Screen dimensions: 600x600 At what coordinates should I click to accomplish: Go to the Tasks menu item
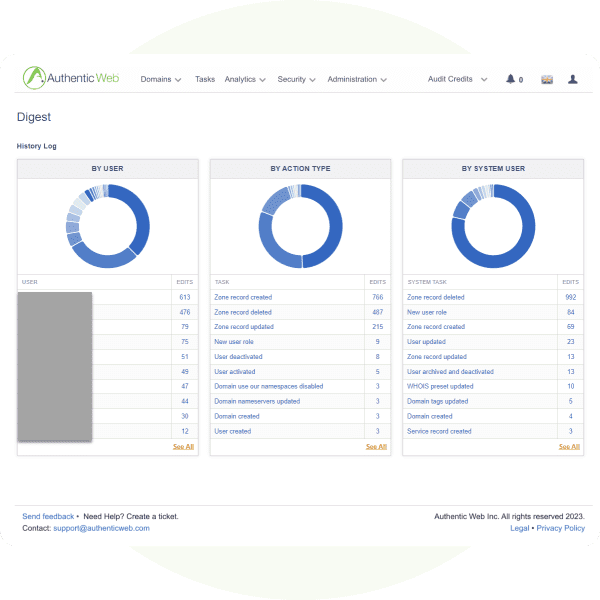205,79
